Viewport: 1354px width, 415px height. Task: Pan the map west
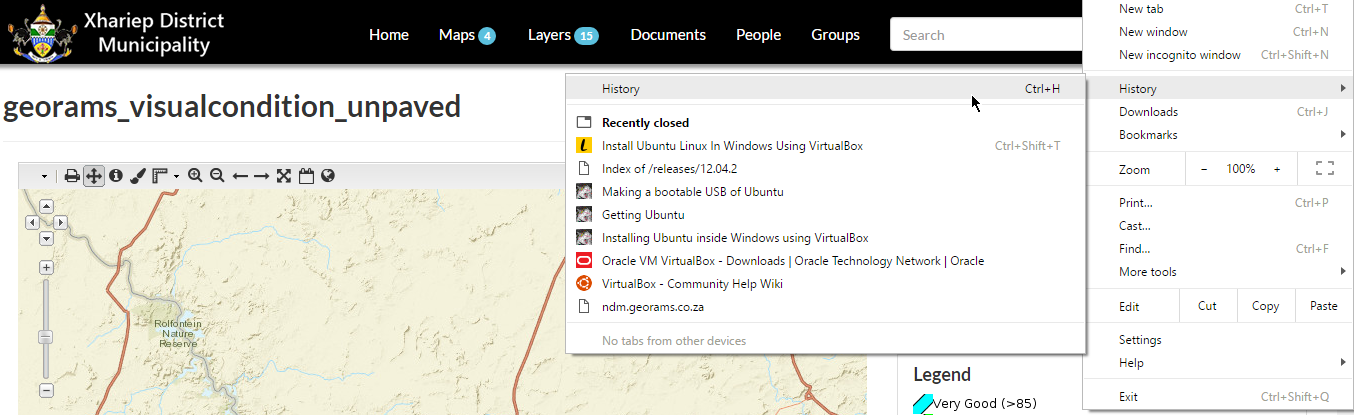32,222
